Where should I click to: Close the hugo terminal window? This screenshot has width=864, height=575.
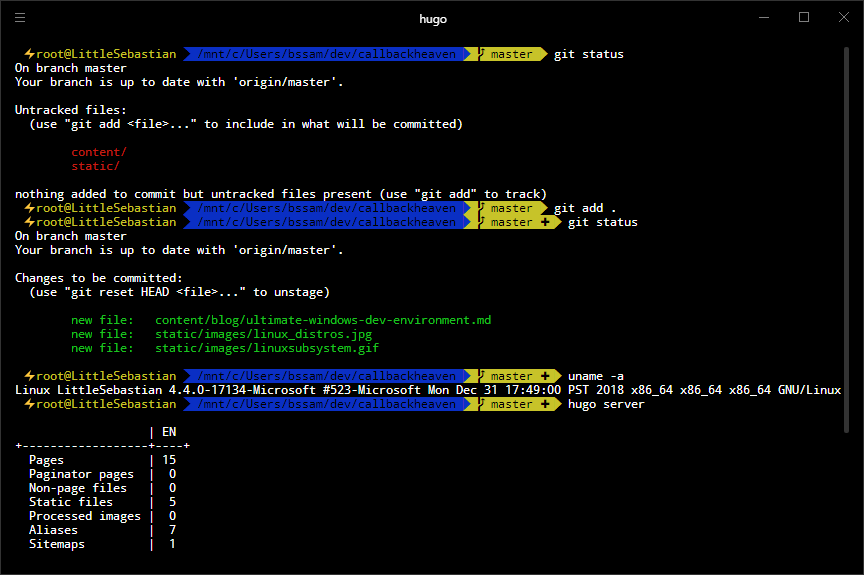coord(844,18)
